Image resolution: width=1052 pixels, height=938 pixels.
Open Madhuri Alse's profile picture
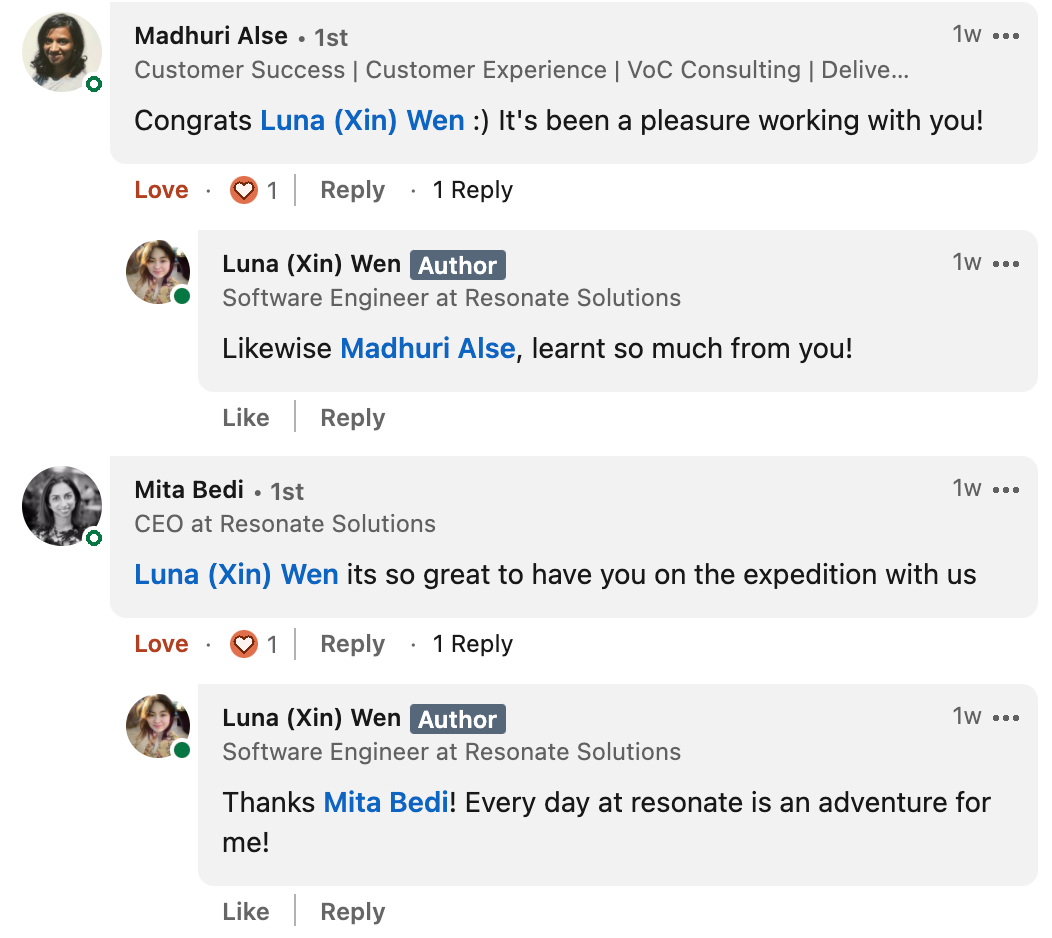tap(62, 52)
